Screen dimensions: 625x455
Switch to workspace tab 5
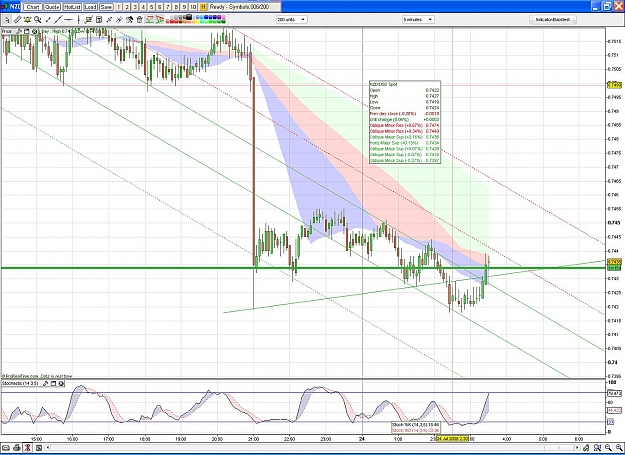151,7
